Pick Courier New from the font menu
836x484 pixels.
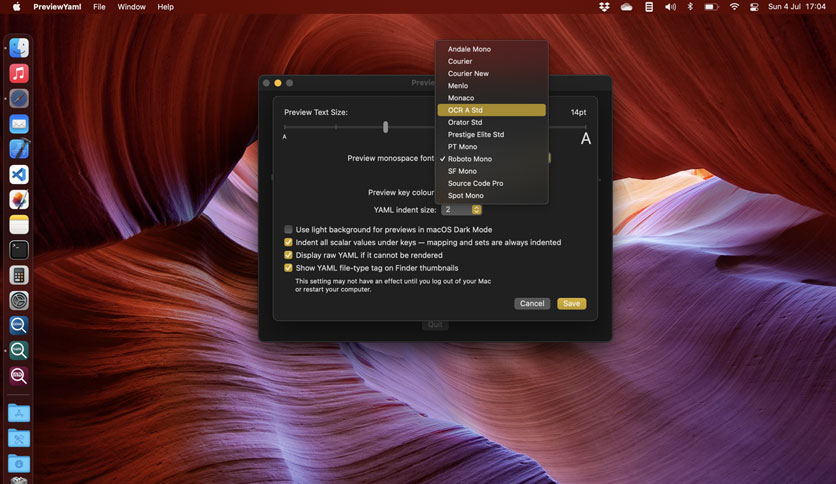pyautogui.click(x=492, y=74)
